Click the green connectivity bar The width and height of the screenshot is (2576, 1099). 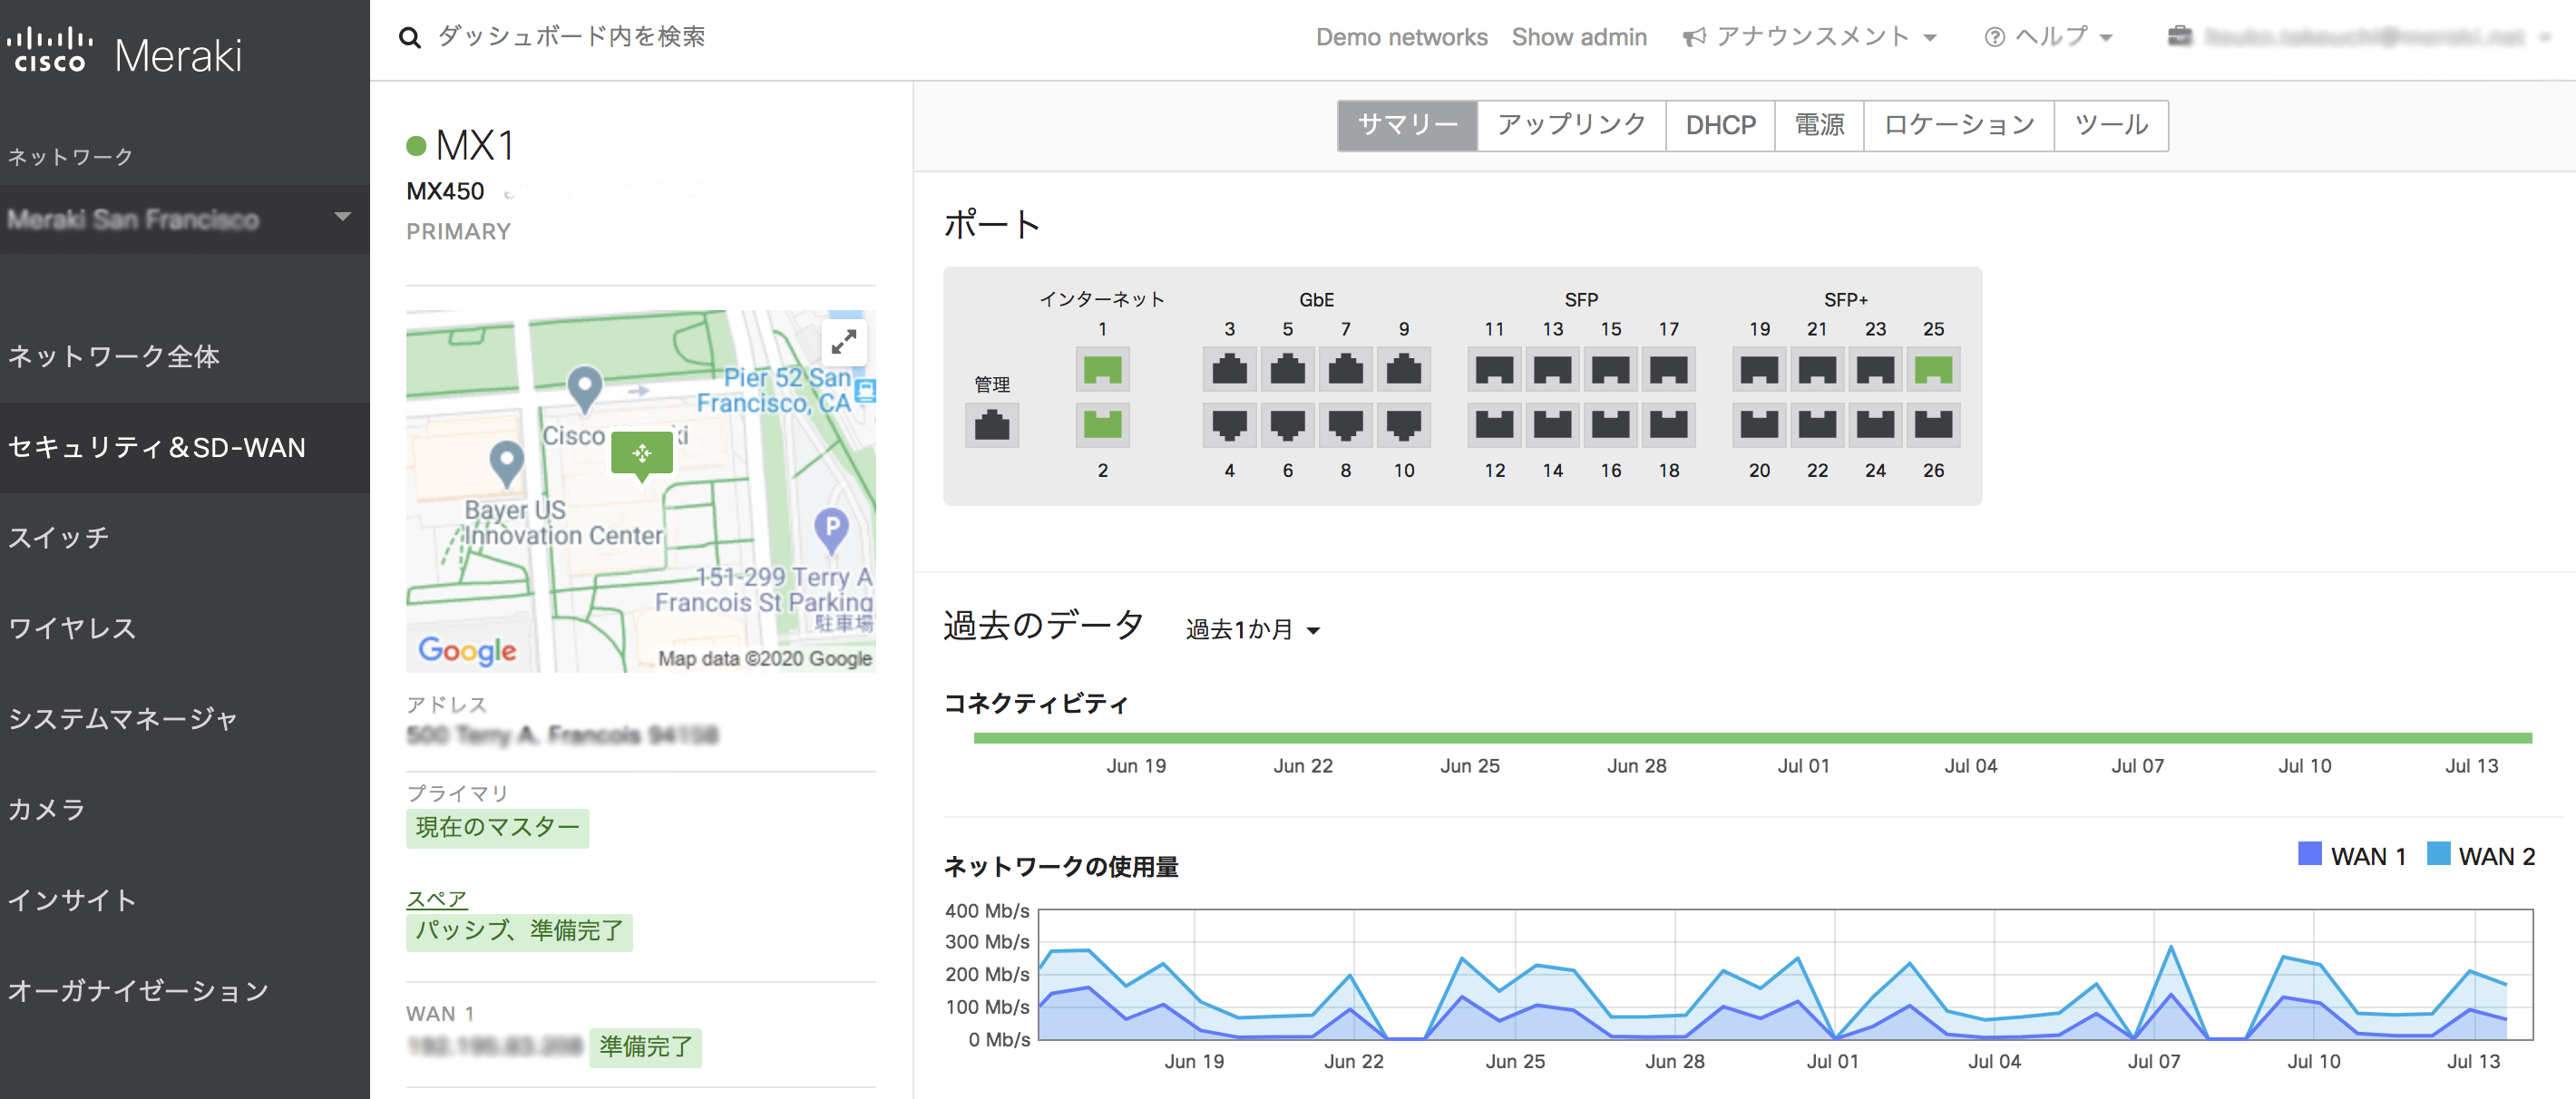pyautogui.click(x=1752, y=738)
